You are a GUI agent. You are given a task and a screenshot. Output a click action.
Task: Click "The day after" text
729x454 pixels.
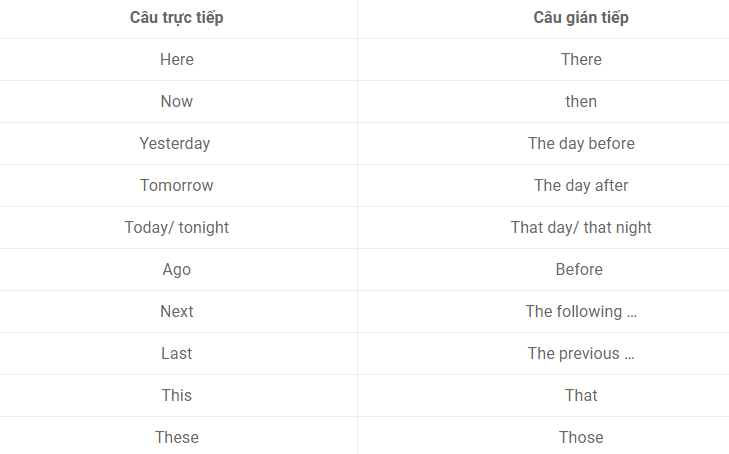pos(581,185)
